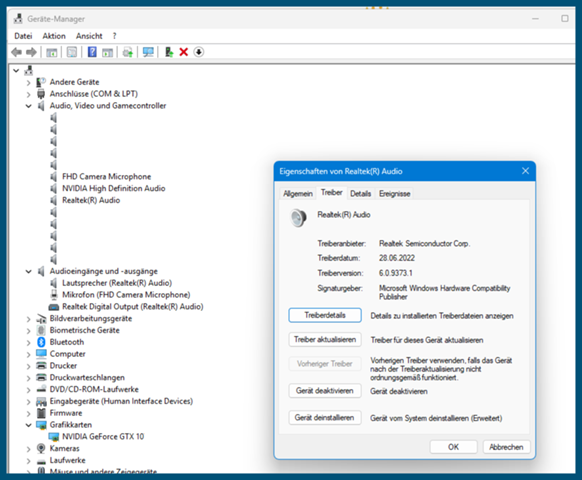Click the DVD/CD-ROM-Laufwerke drive icon
Viewport: 582px width, 480px height.
(x=41, y=389)
